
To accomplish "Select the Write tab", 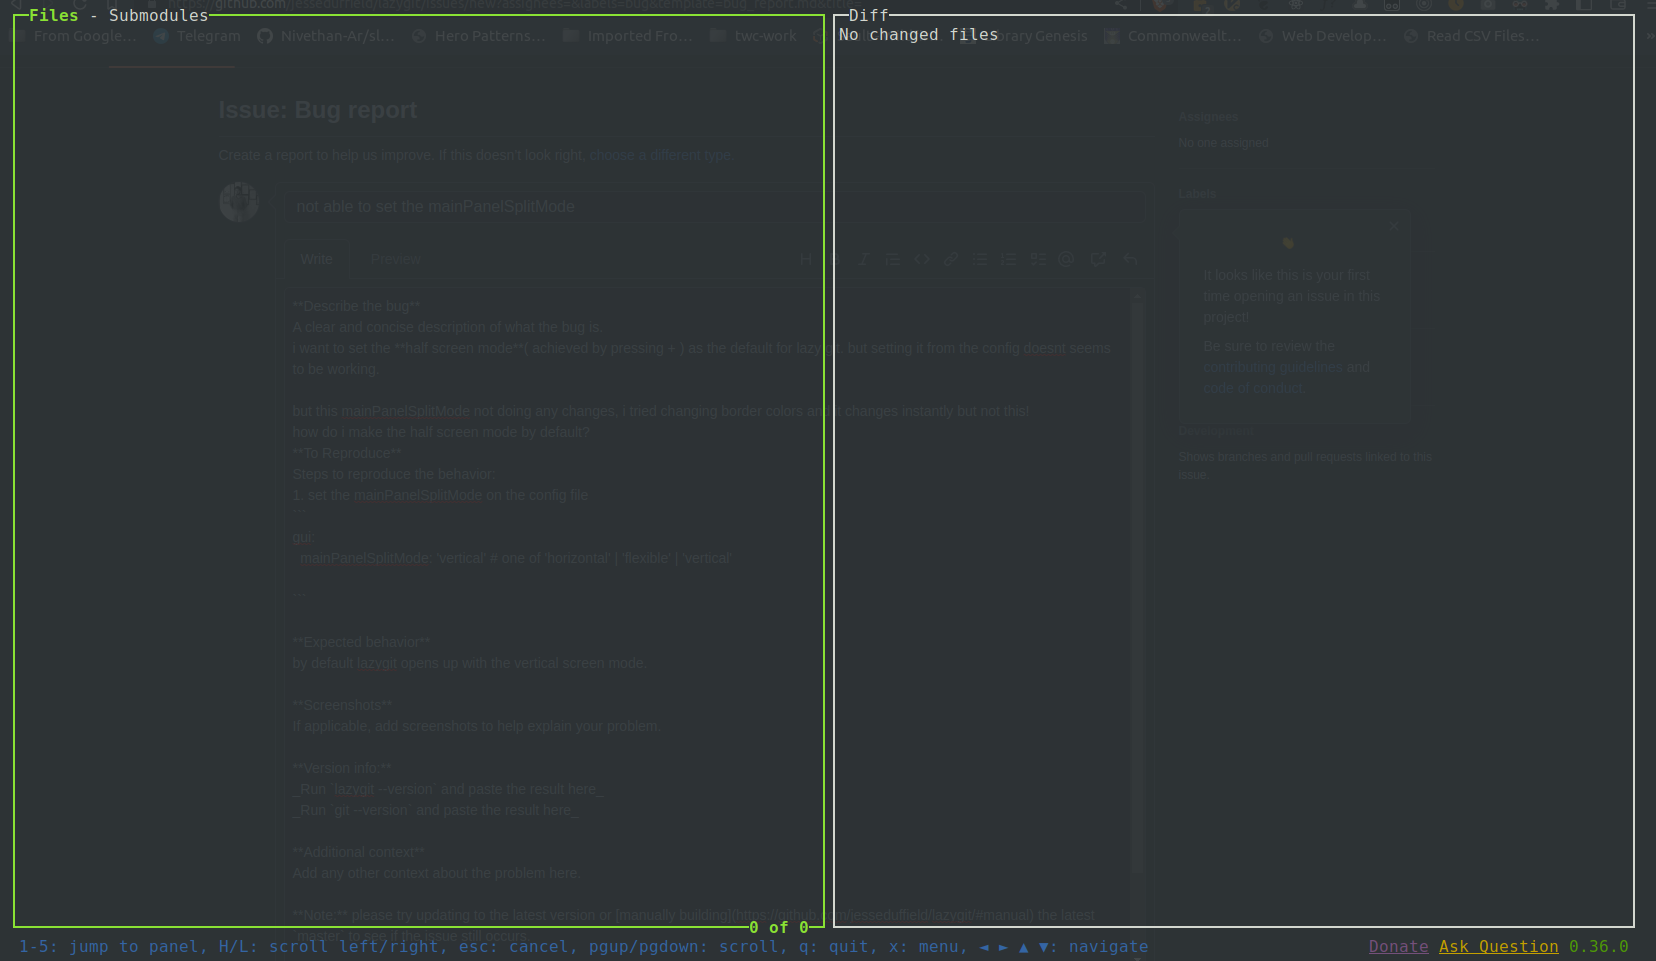I will point(316,259).
